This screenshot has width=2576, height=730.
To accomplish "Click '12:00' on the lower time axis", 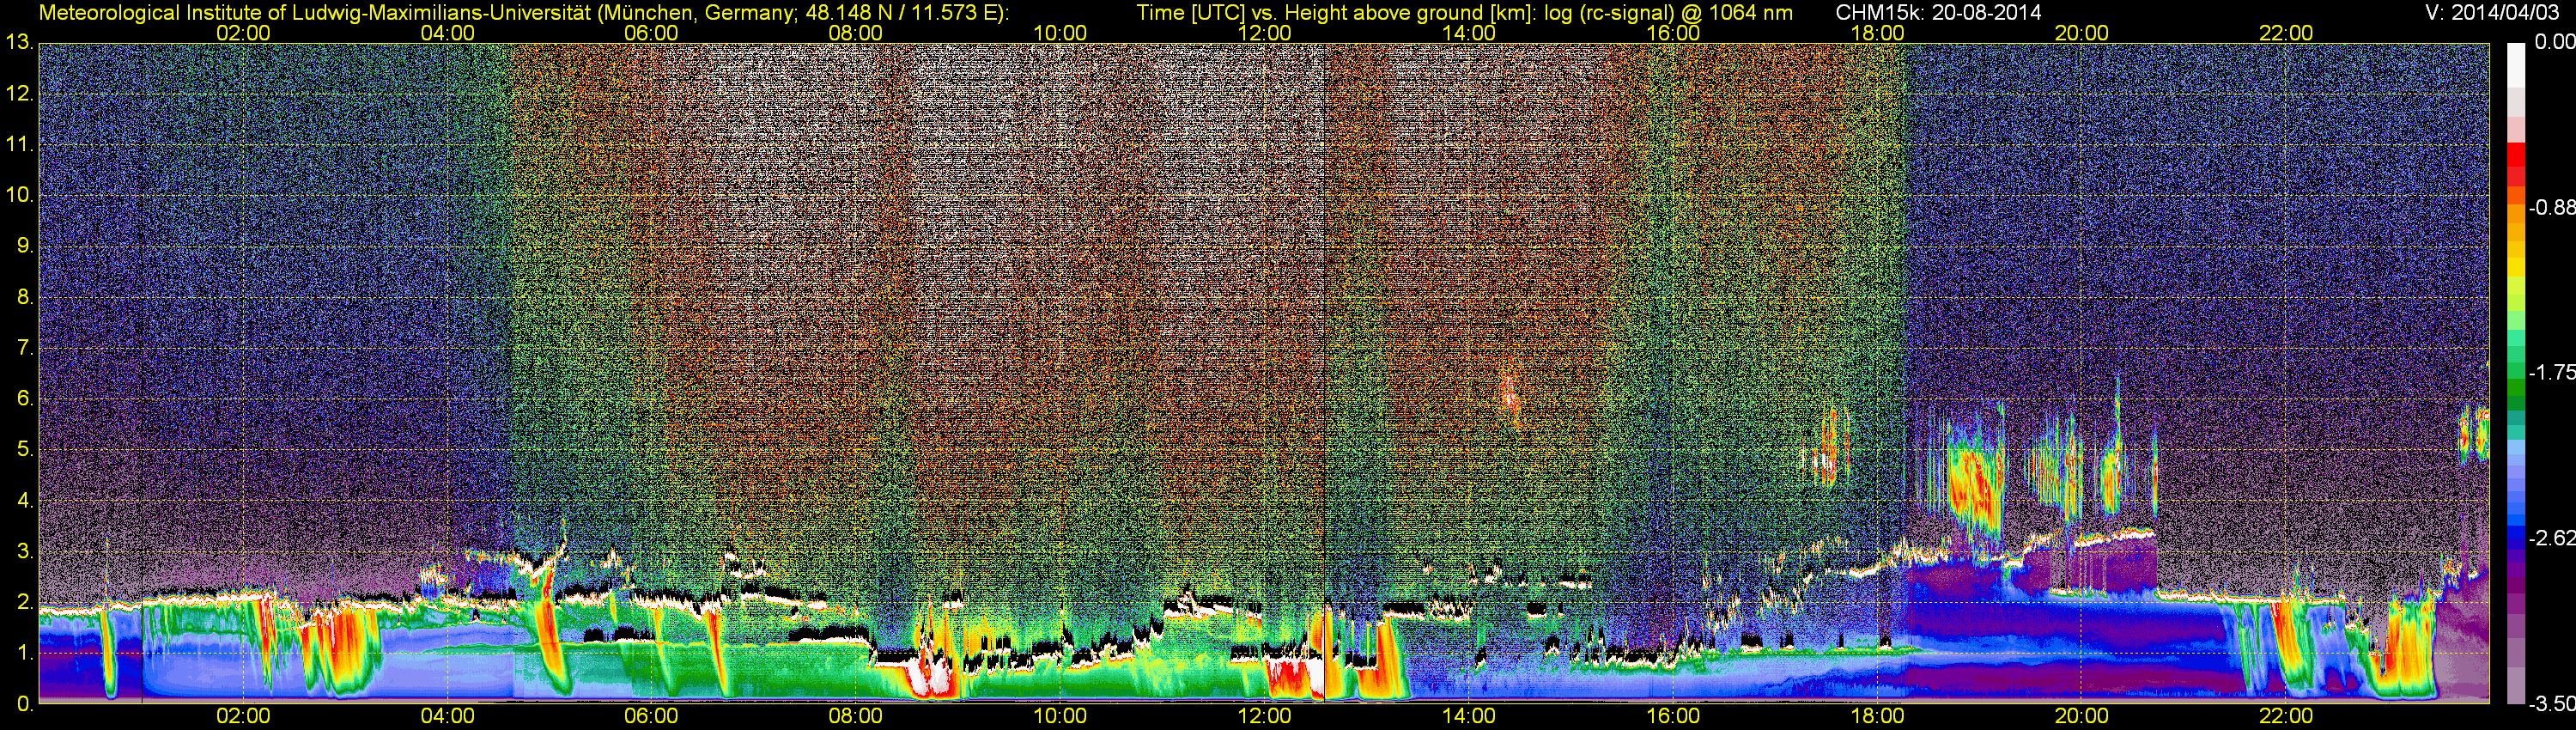I will pyautogui.click(x=1264, y=716).
